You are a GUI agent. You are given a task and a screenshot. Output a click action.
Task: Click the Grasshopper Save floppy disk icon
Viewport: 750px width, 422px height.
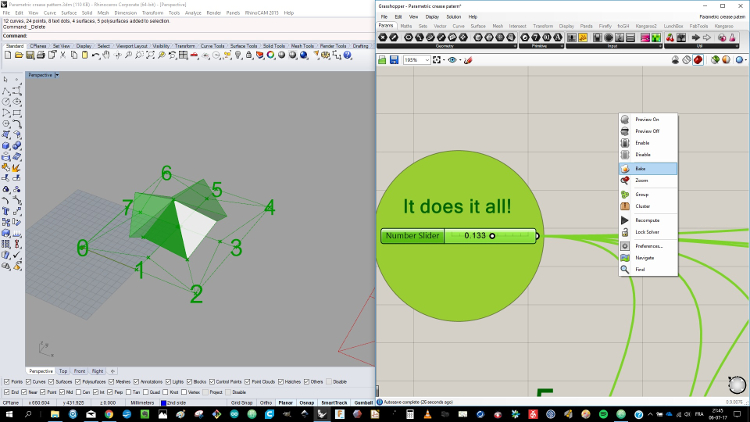pyautogui.click(x=394, y=60)
